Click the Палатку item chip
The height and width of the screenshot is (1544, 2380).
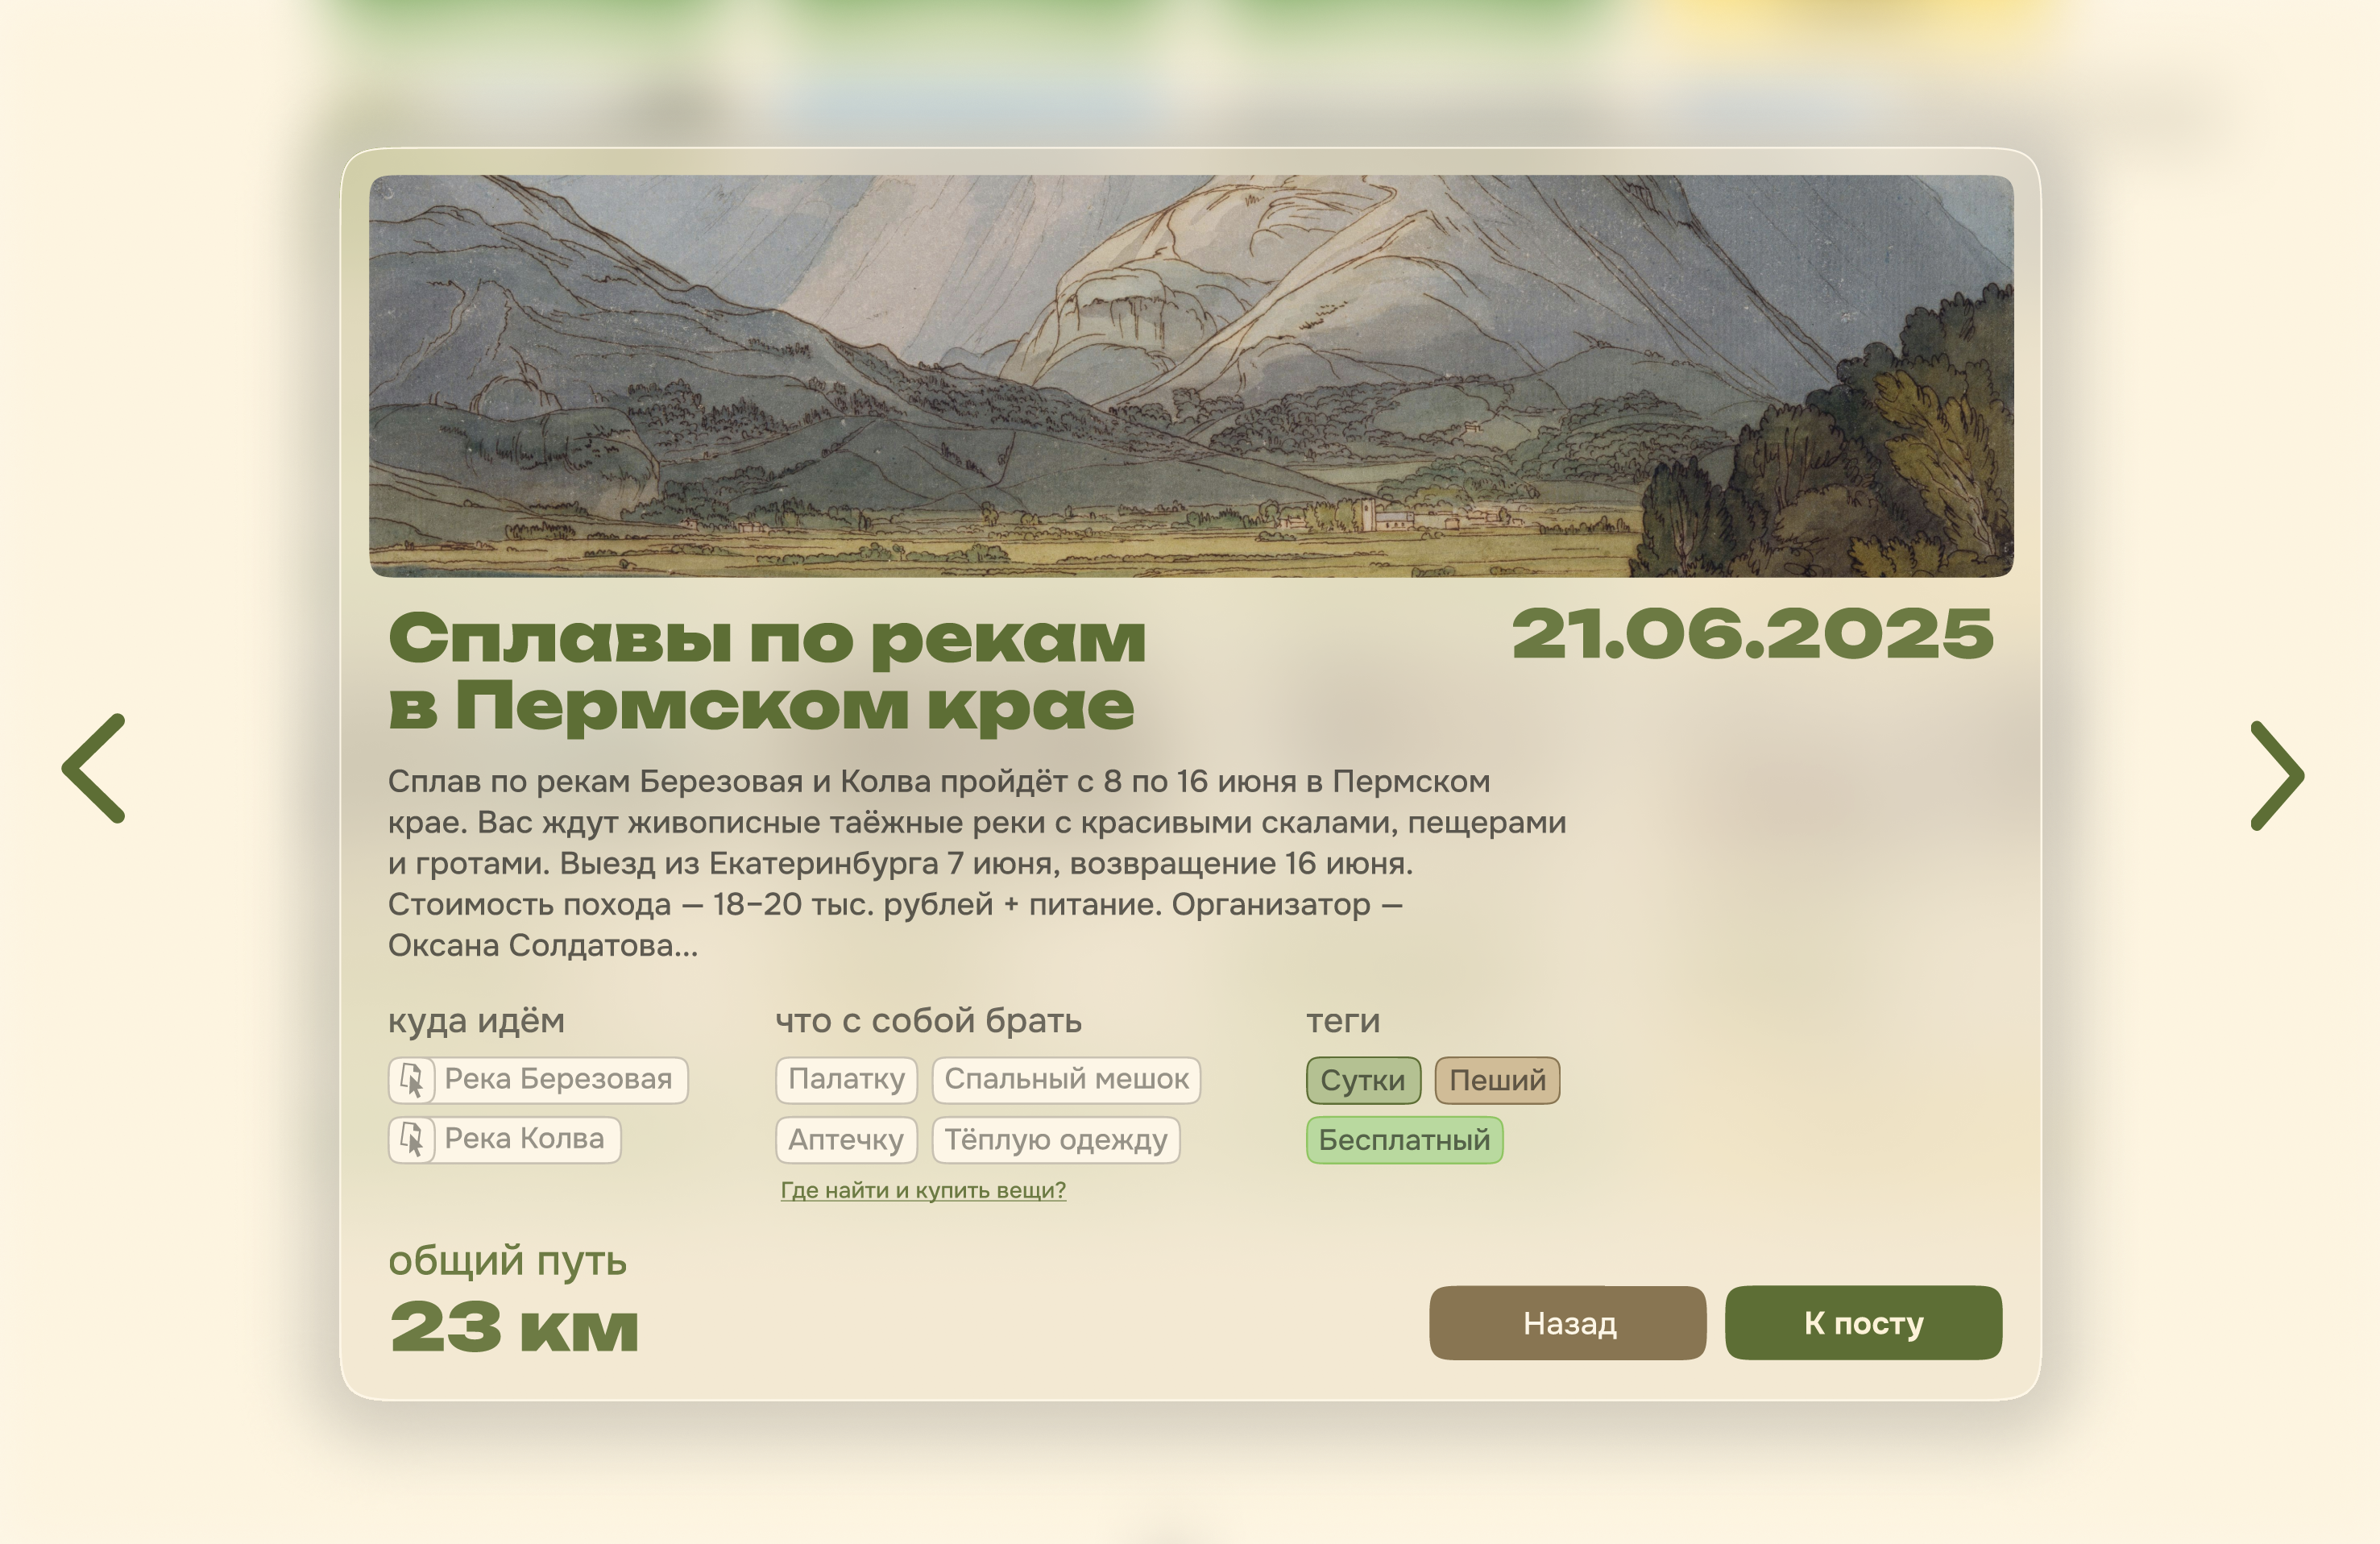[846, 1079]
